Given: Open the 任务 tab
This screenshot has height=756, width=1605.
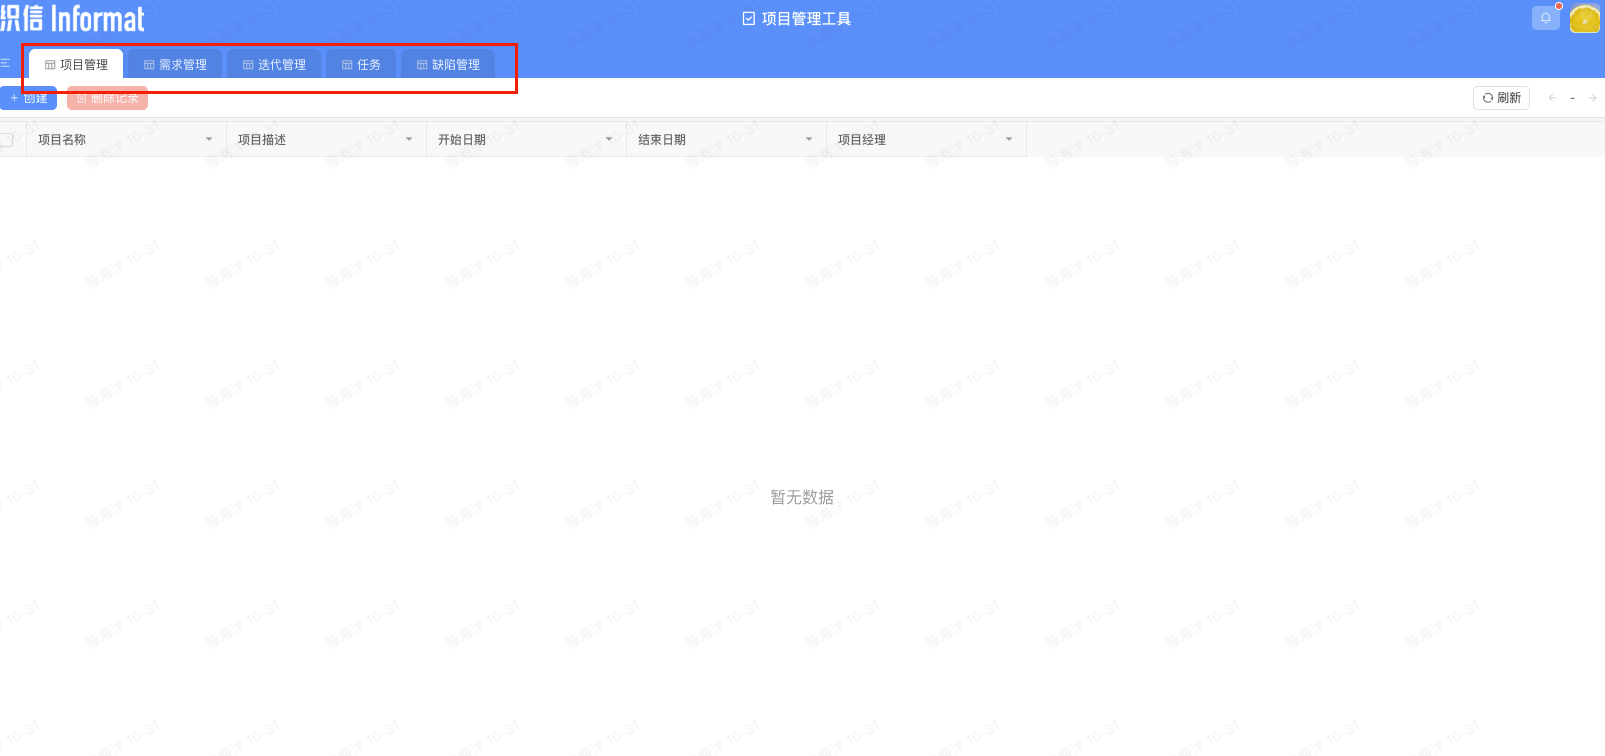Looking at the screenshot, I should 361,64.
